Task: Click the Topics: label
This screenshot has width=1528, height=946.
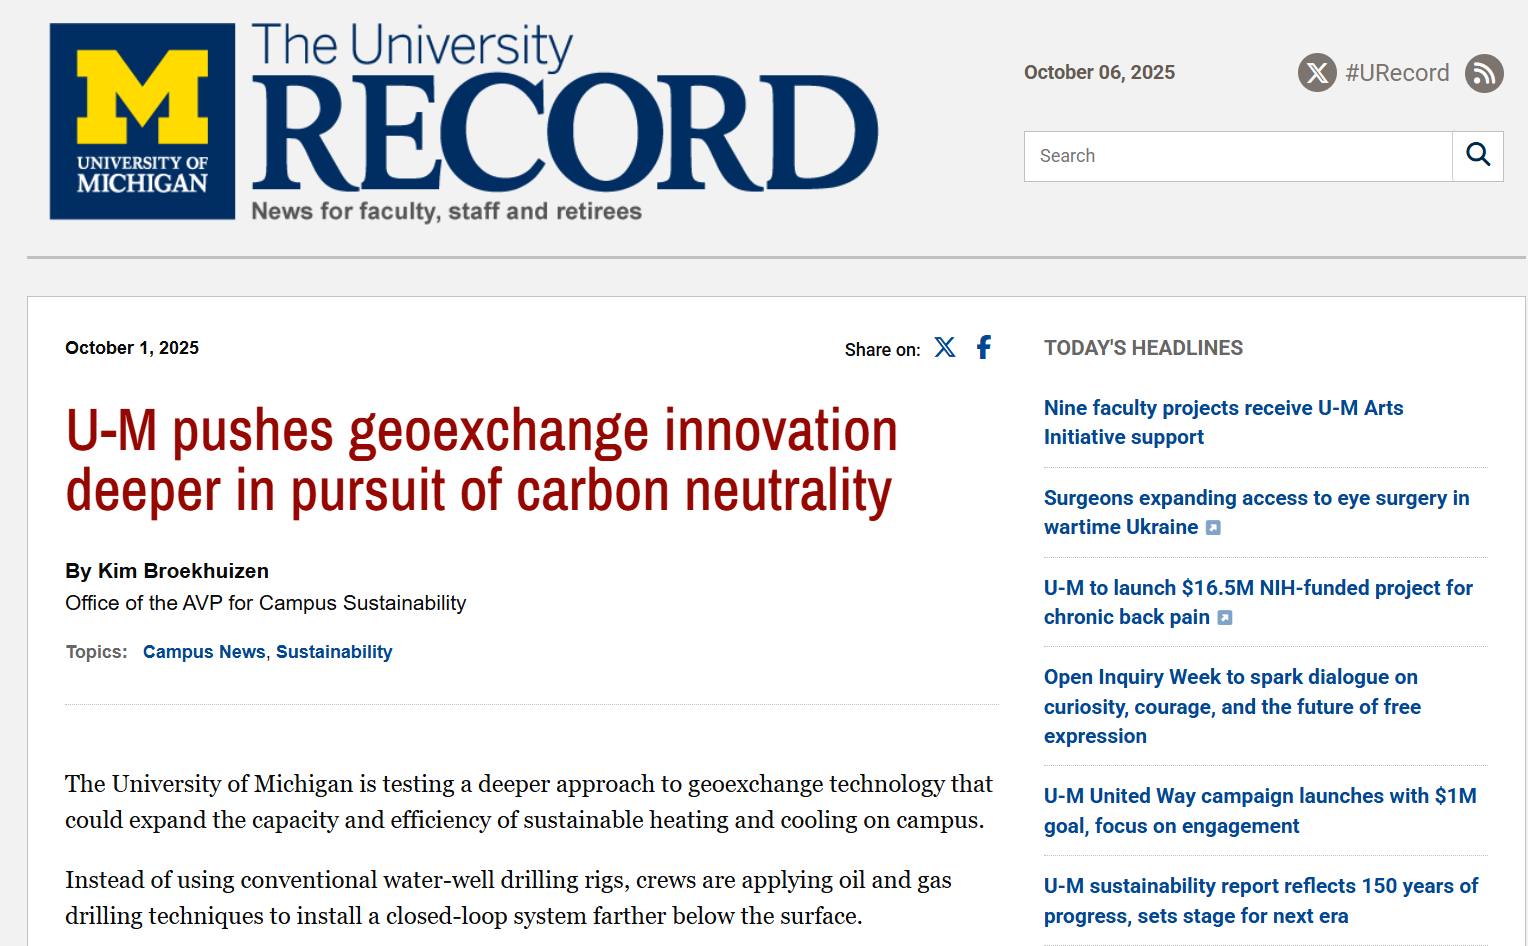Action: tap(96, 652)
